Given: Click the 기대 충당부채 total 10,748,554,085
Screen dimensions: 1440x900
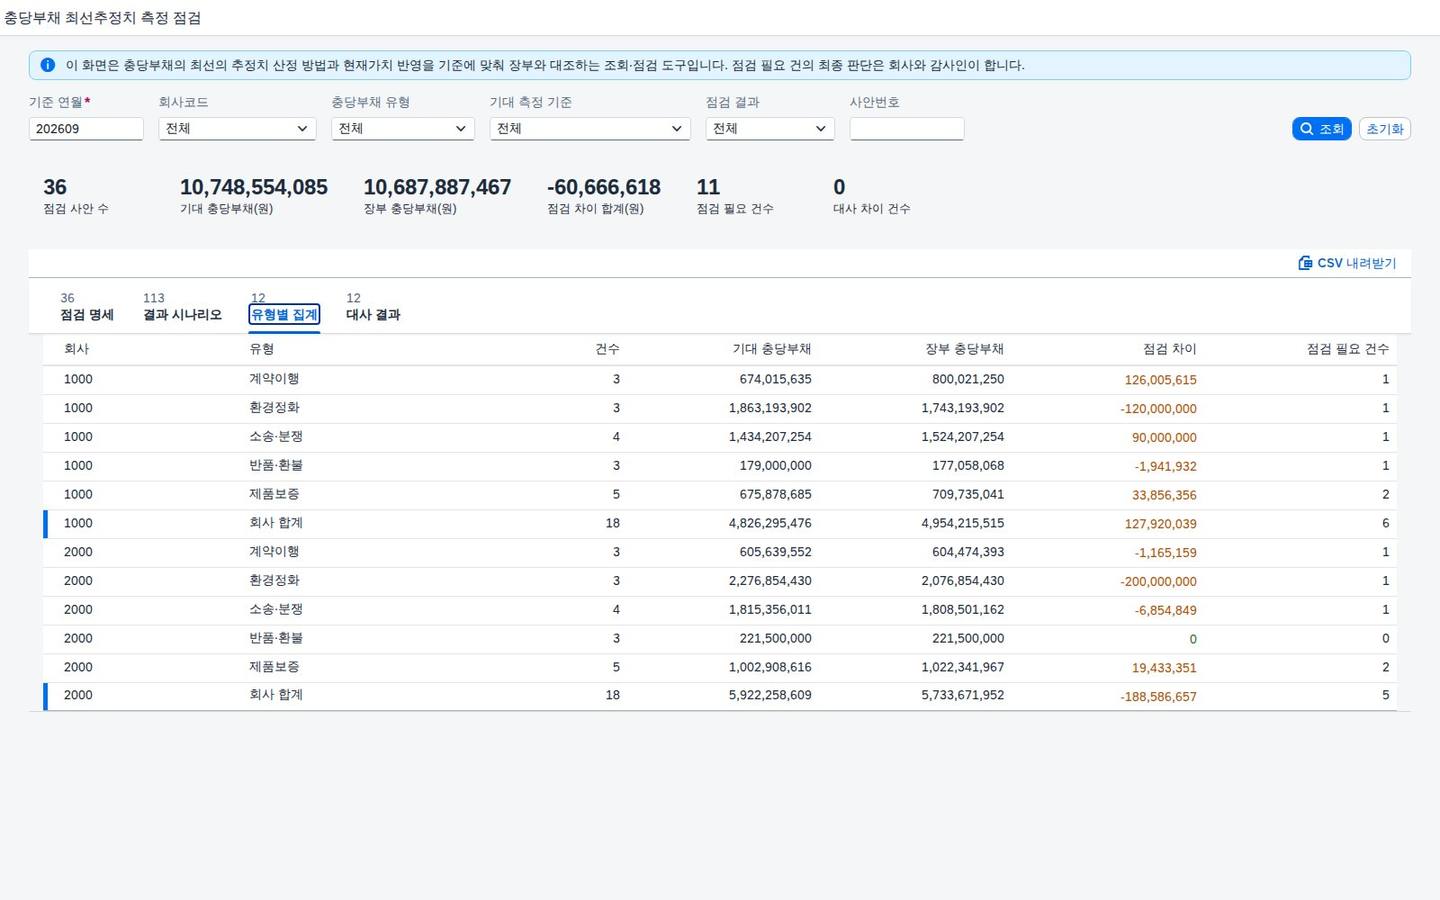Looking at the screenshot, I should (254, 187).
